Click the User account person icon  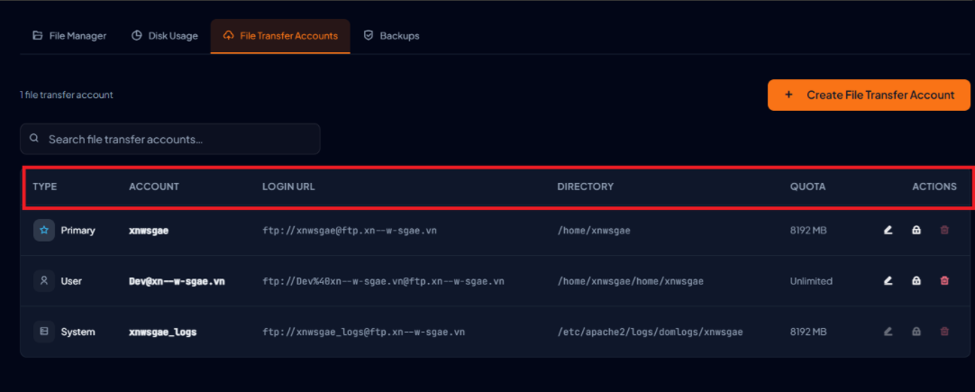44,281
